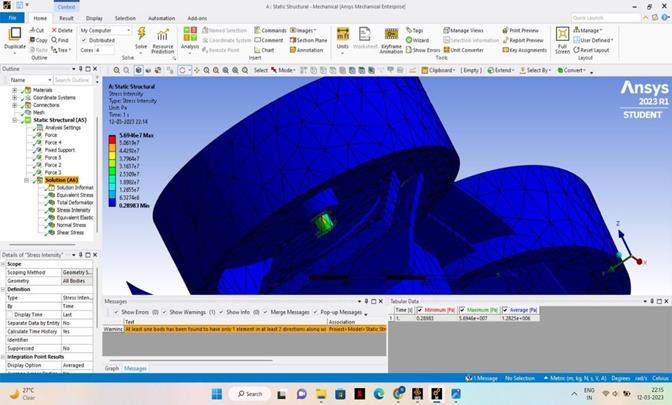
Task: Uncheck the Minimum [Pa] column checkbox
Action: click(420, 309)
